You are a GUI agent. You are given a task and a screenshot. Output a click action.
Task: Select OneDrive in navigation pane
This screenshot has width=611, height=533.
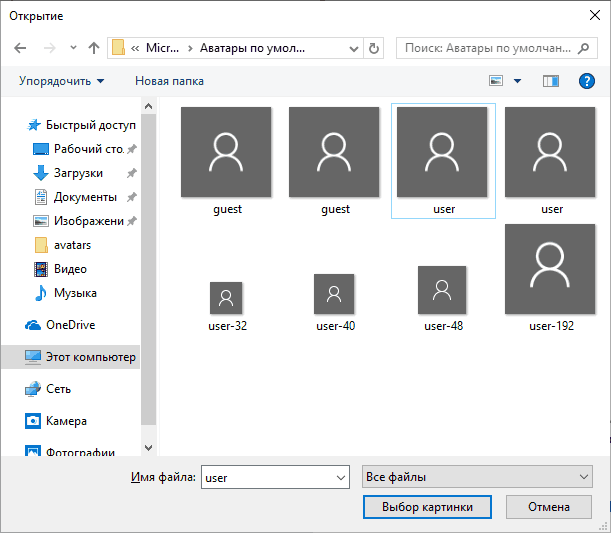(60, 325)
